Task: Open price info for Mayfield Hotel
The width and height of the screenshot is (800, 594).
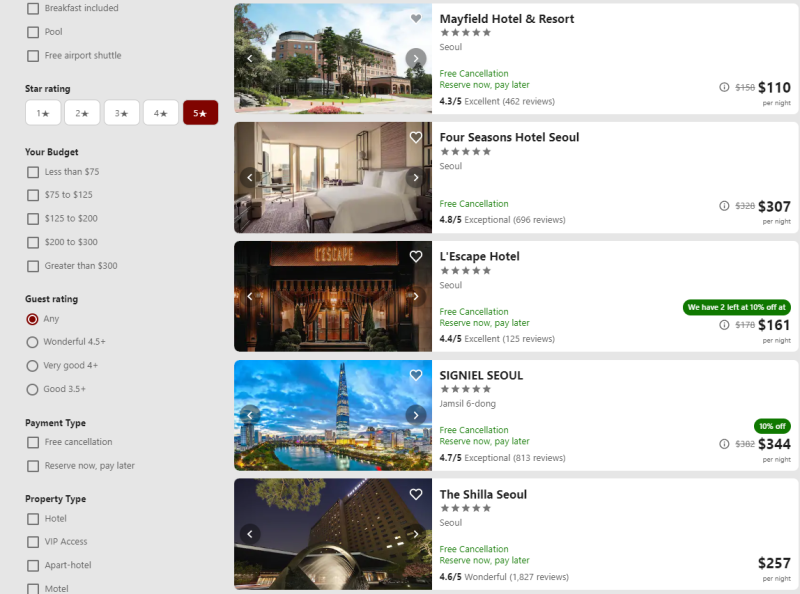Action: click(724, 87)
